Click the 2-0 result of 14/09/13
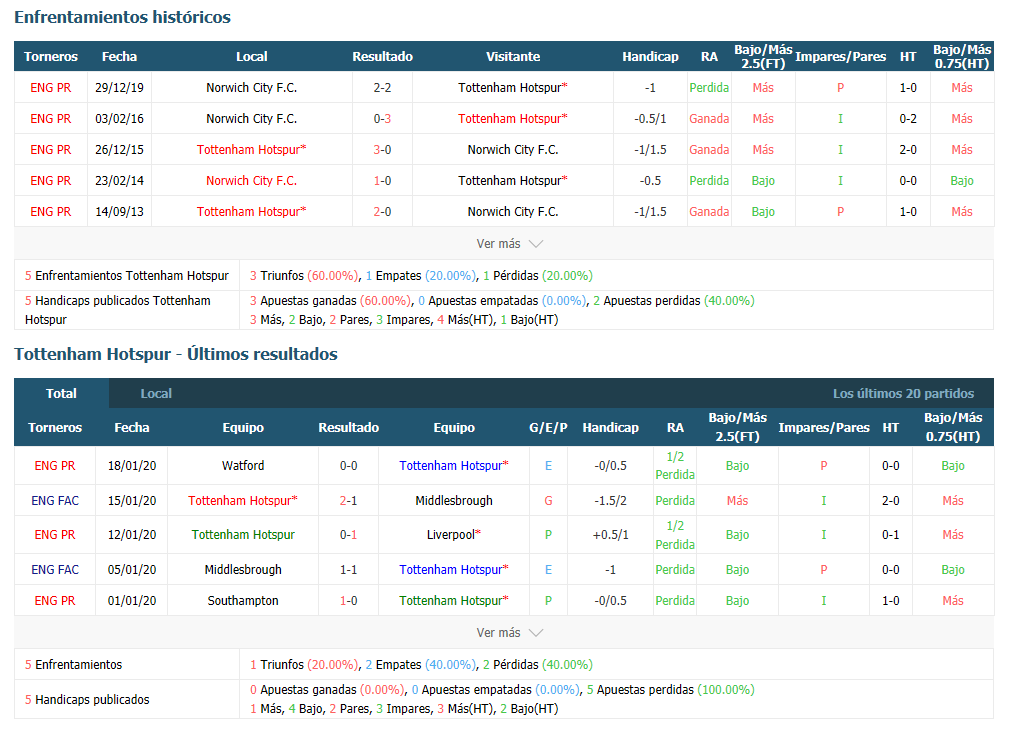This screenshot has width=1012, height=730. click(x=382, y=212)
